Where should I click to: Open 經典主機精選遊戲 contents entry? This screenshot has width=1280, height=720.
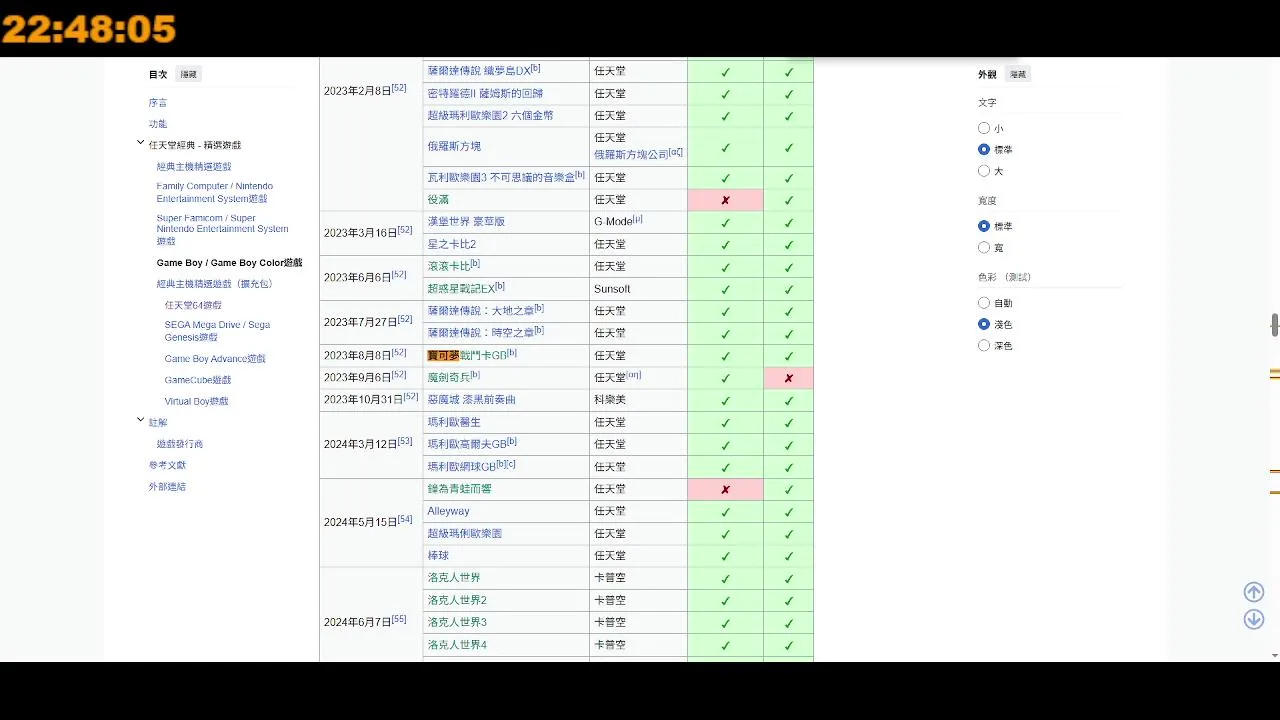(x=194, y=167)
